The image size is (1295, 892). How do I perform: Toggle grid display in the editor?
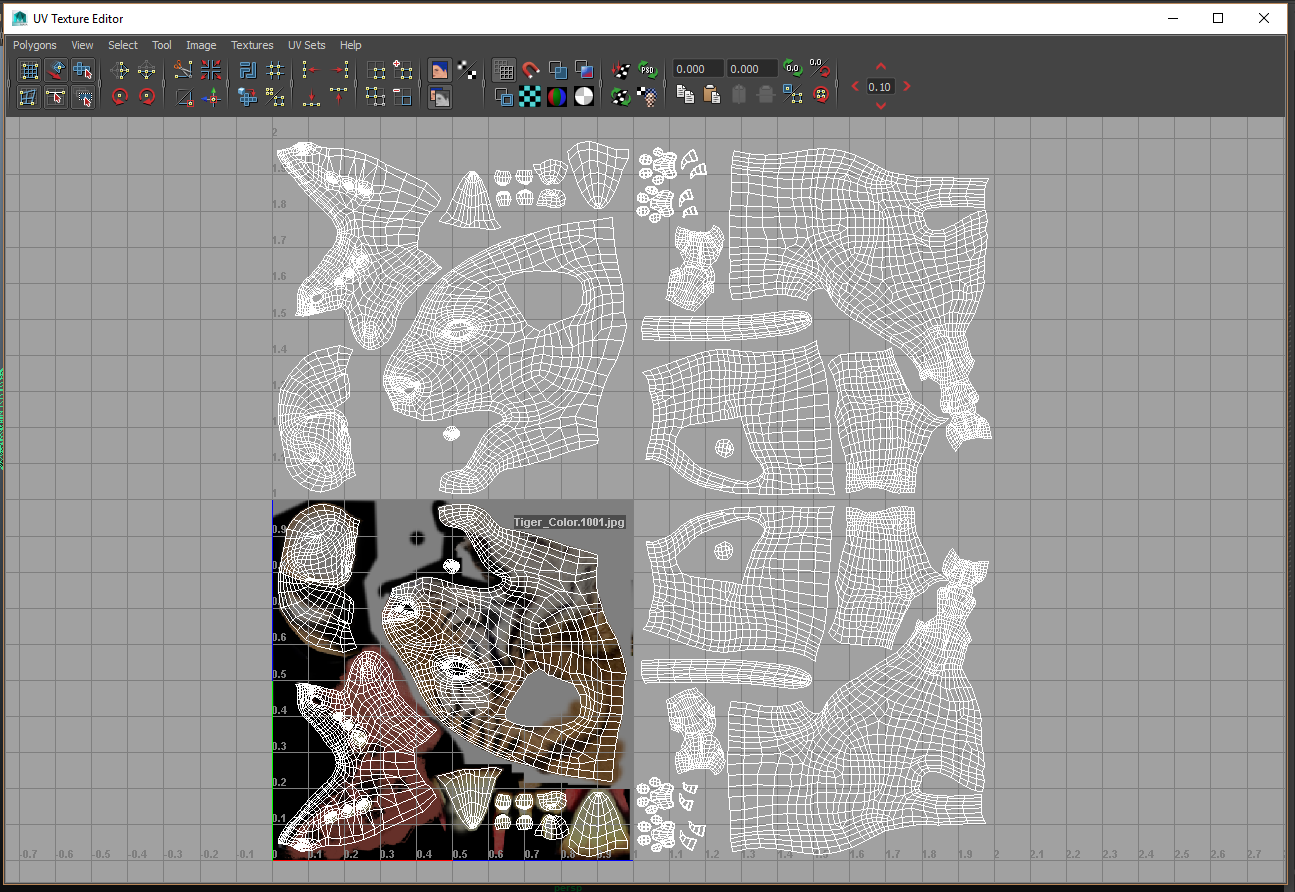click(504, 70)
